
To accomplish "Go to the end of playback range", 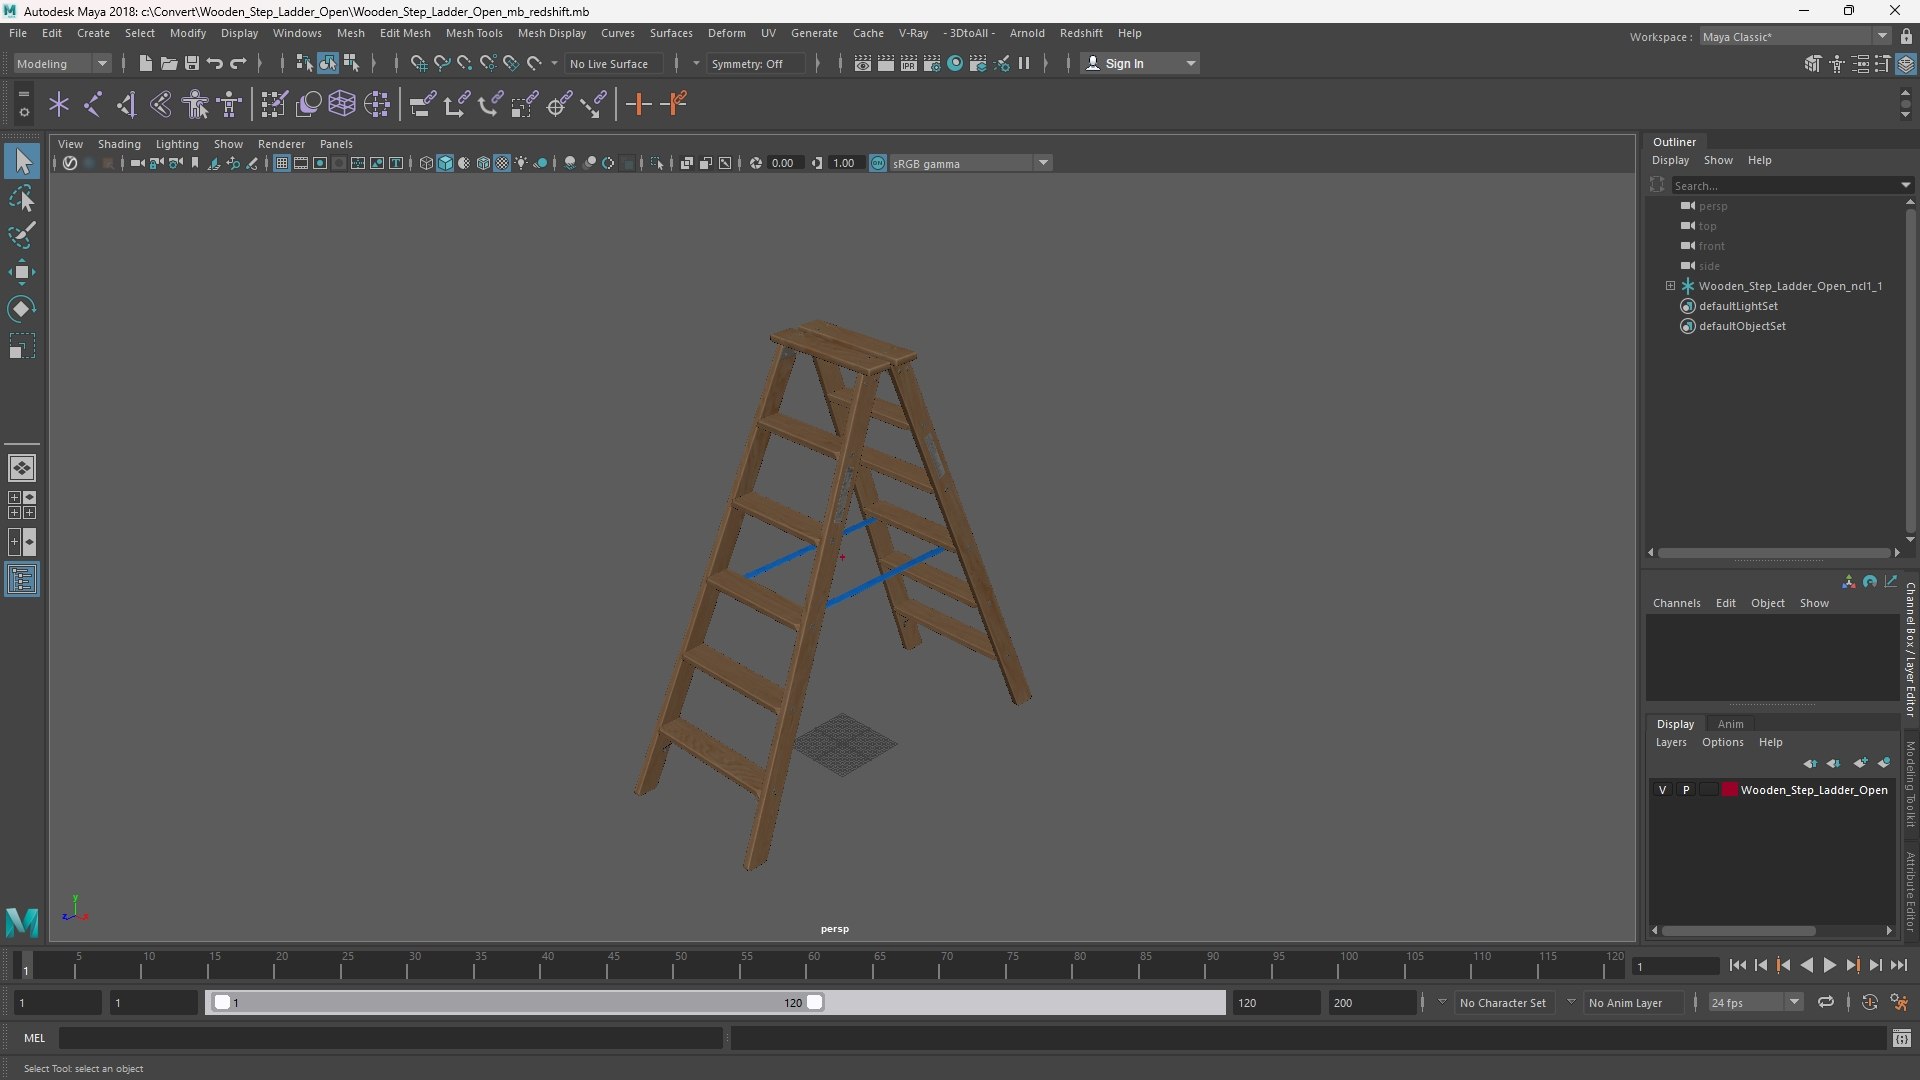I will coord(1898,965).
